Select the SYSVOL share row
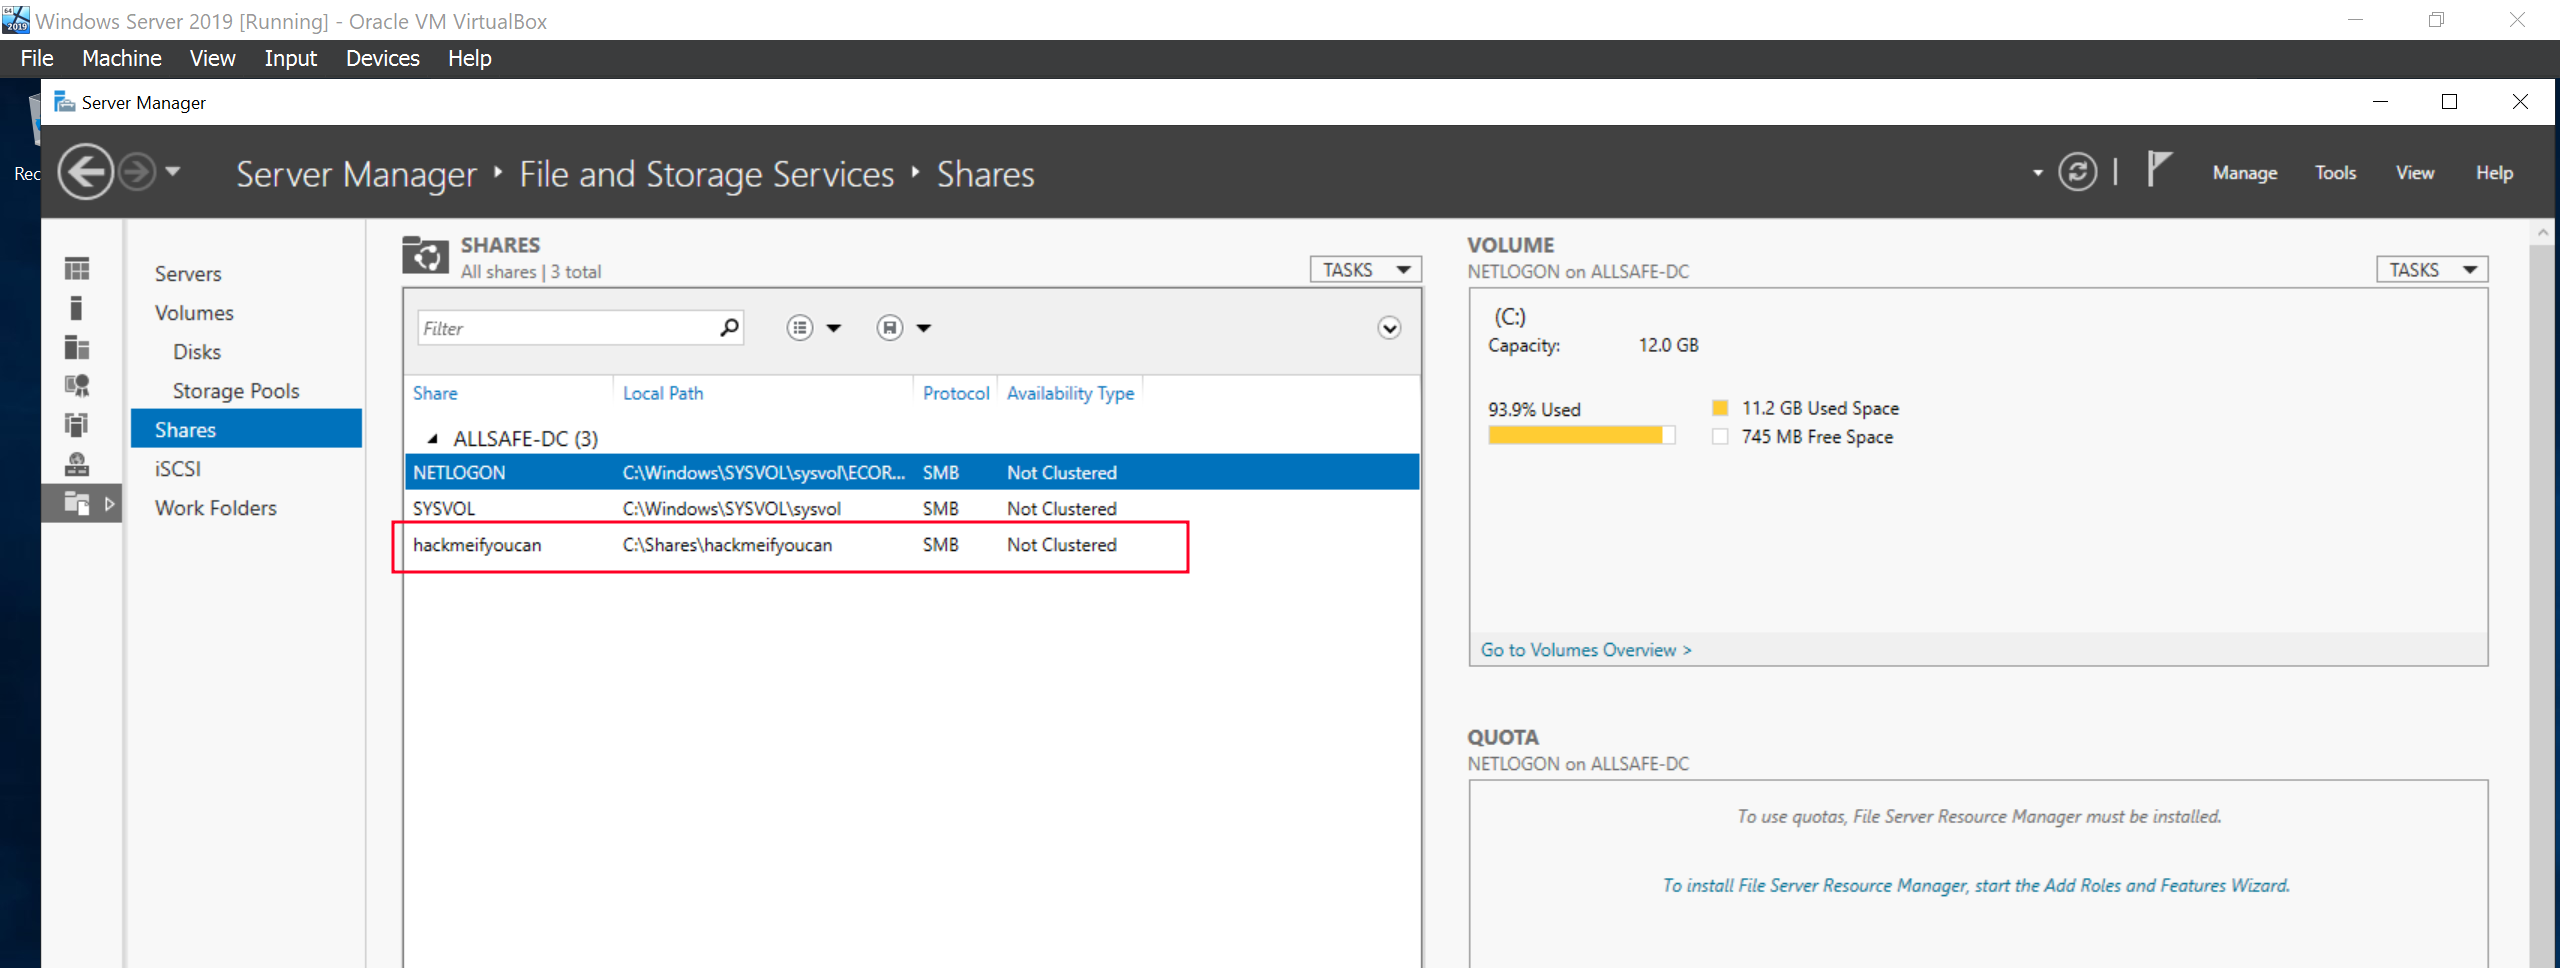This screenshot has height=968, width=2560. coord(912,508)
